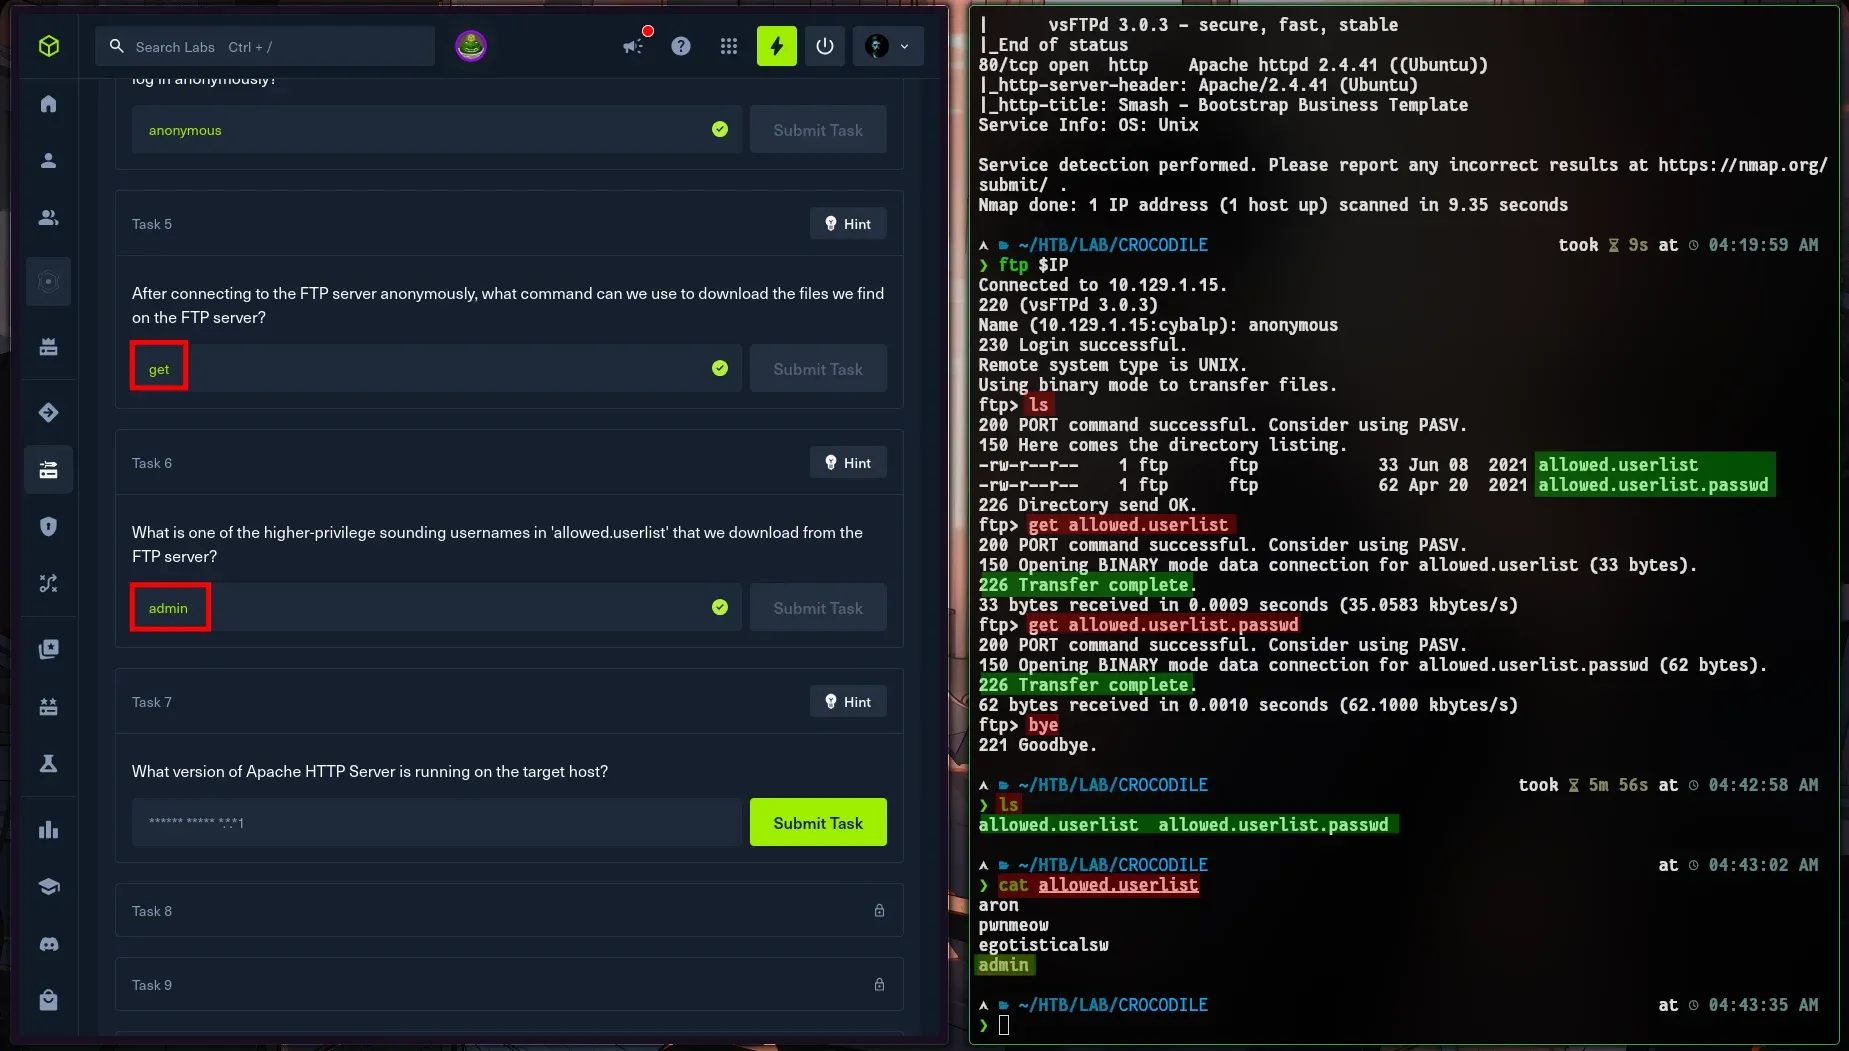Image resolution: width=1849 pixels, height=1051 pixels.
Task: Select the hexagon icon in sidebar
Action: tap(48, 282)
